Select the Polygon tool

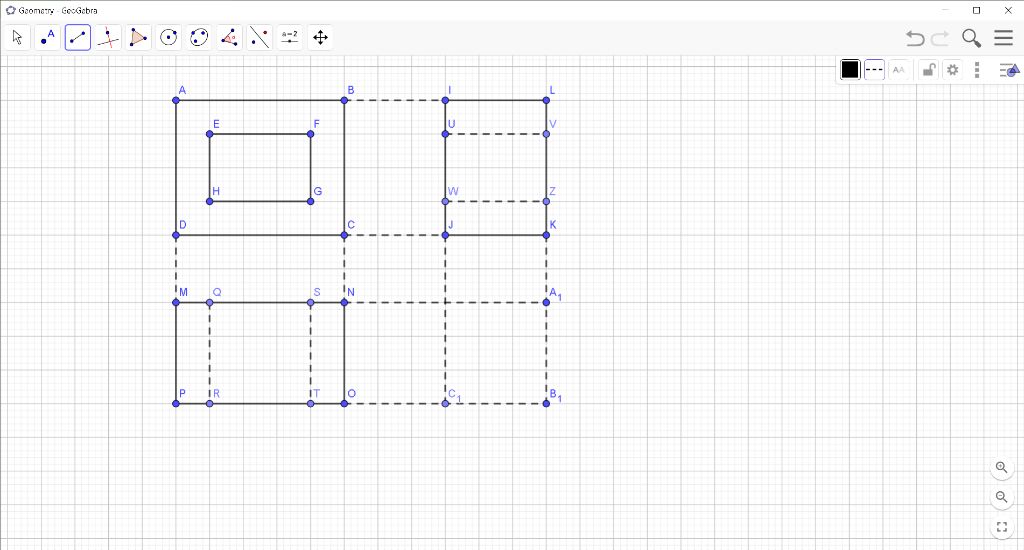click(138, 37)
